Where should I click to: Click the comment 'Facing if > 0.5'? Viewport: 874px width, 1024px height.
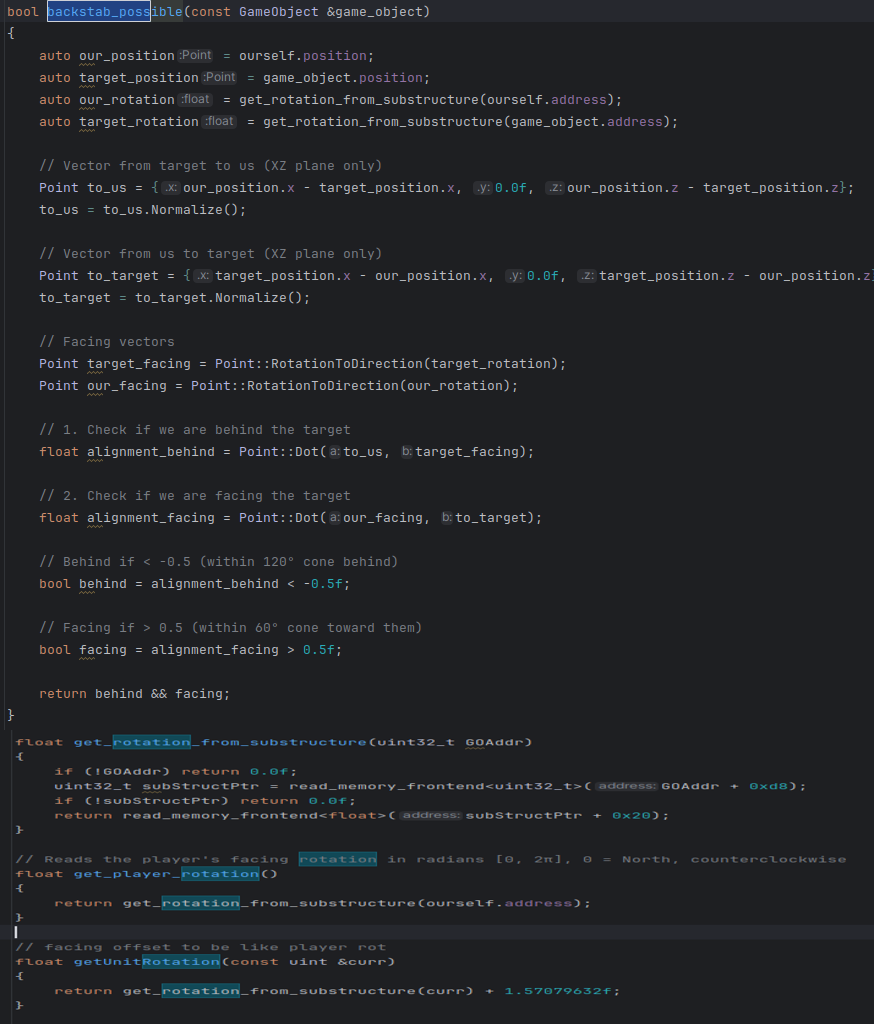point(231,628)
